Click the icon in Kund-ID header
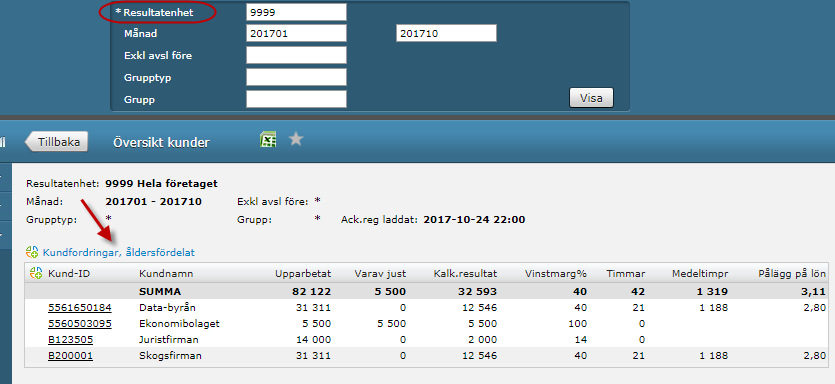The image size is (835, 384). [36, 273]
